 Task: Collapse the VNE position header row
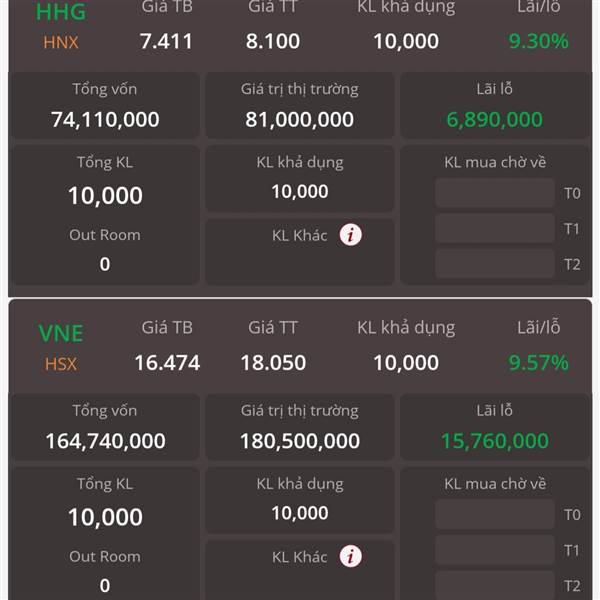coord(300,346)
